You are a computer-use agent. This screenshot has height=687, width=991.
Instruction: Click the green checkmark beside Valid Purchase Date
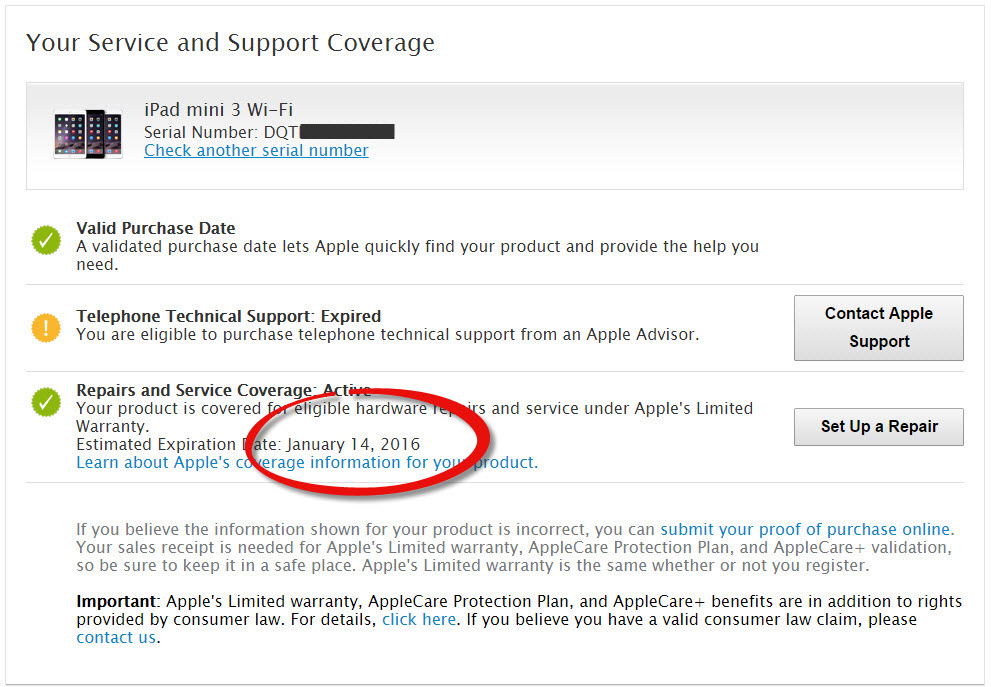[x=46, y=240]
